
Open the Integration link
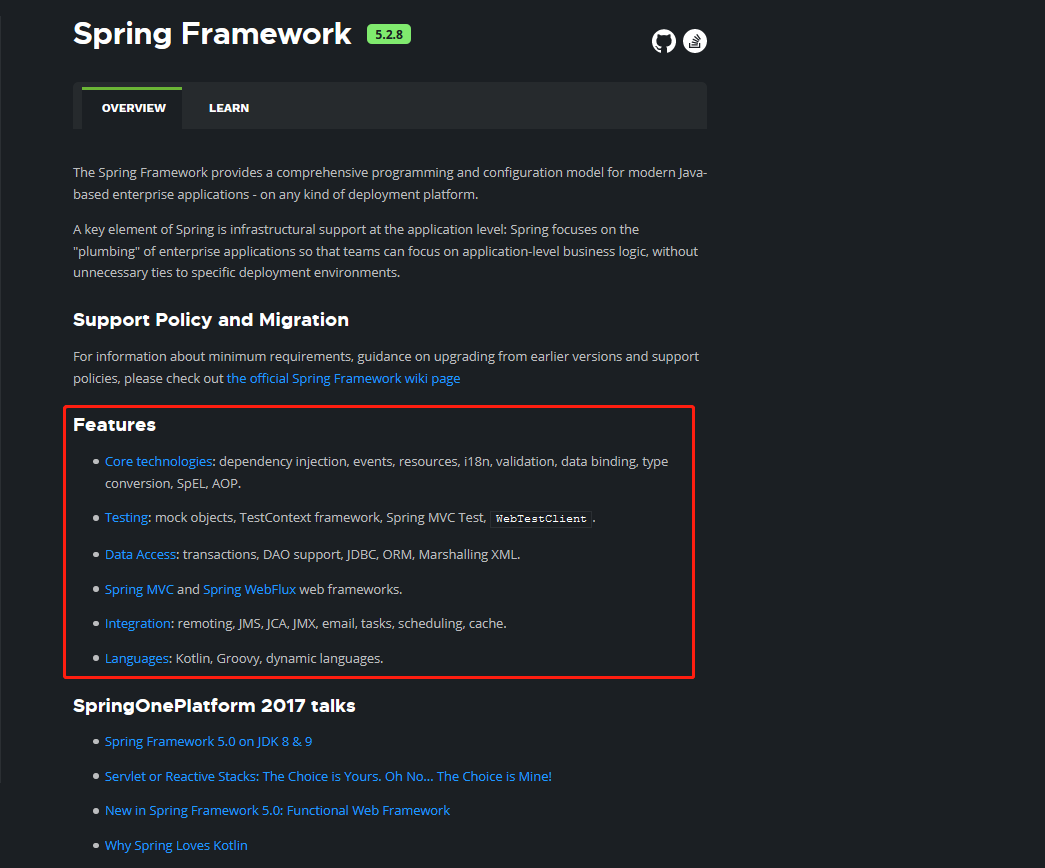[137, 623]
